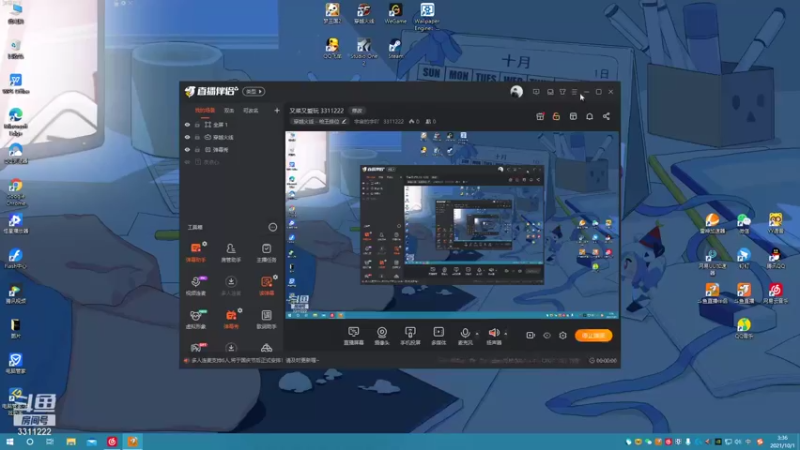Viewport: 800px width, 450px height.
Task: Open the hamburger menu in title bar
Action: [x=574, y=92]
